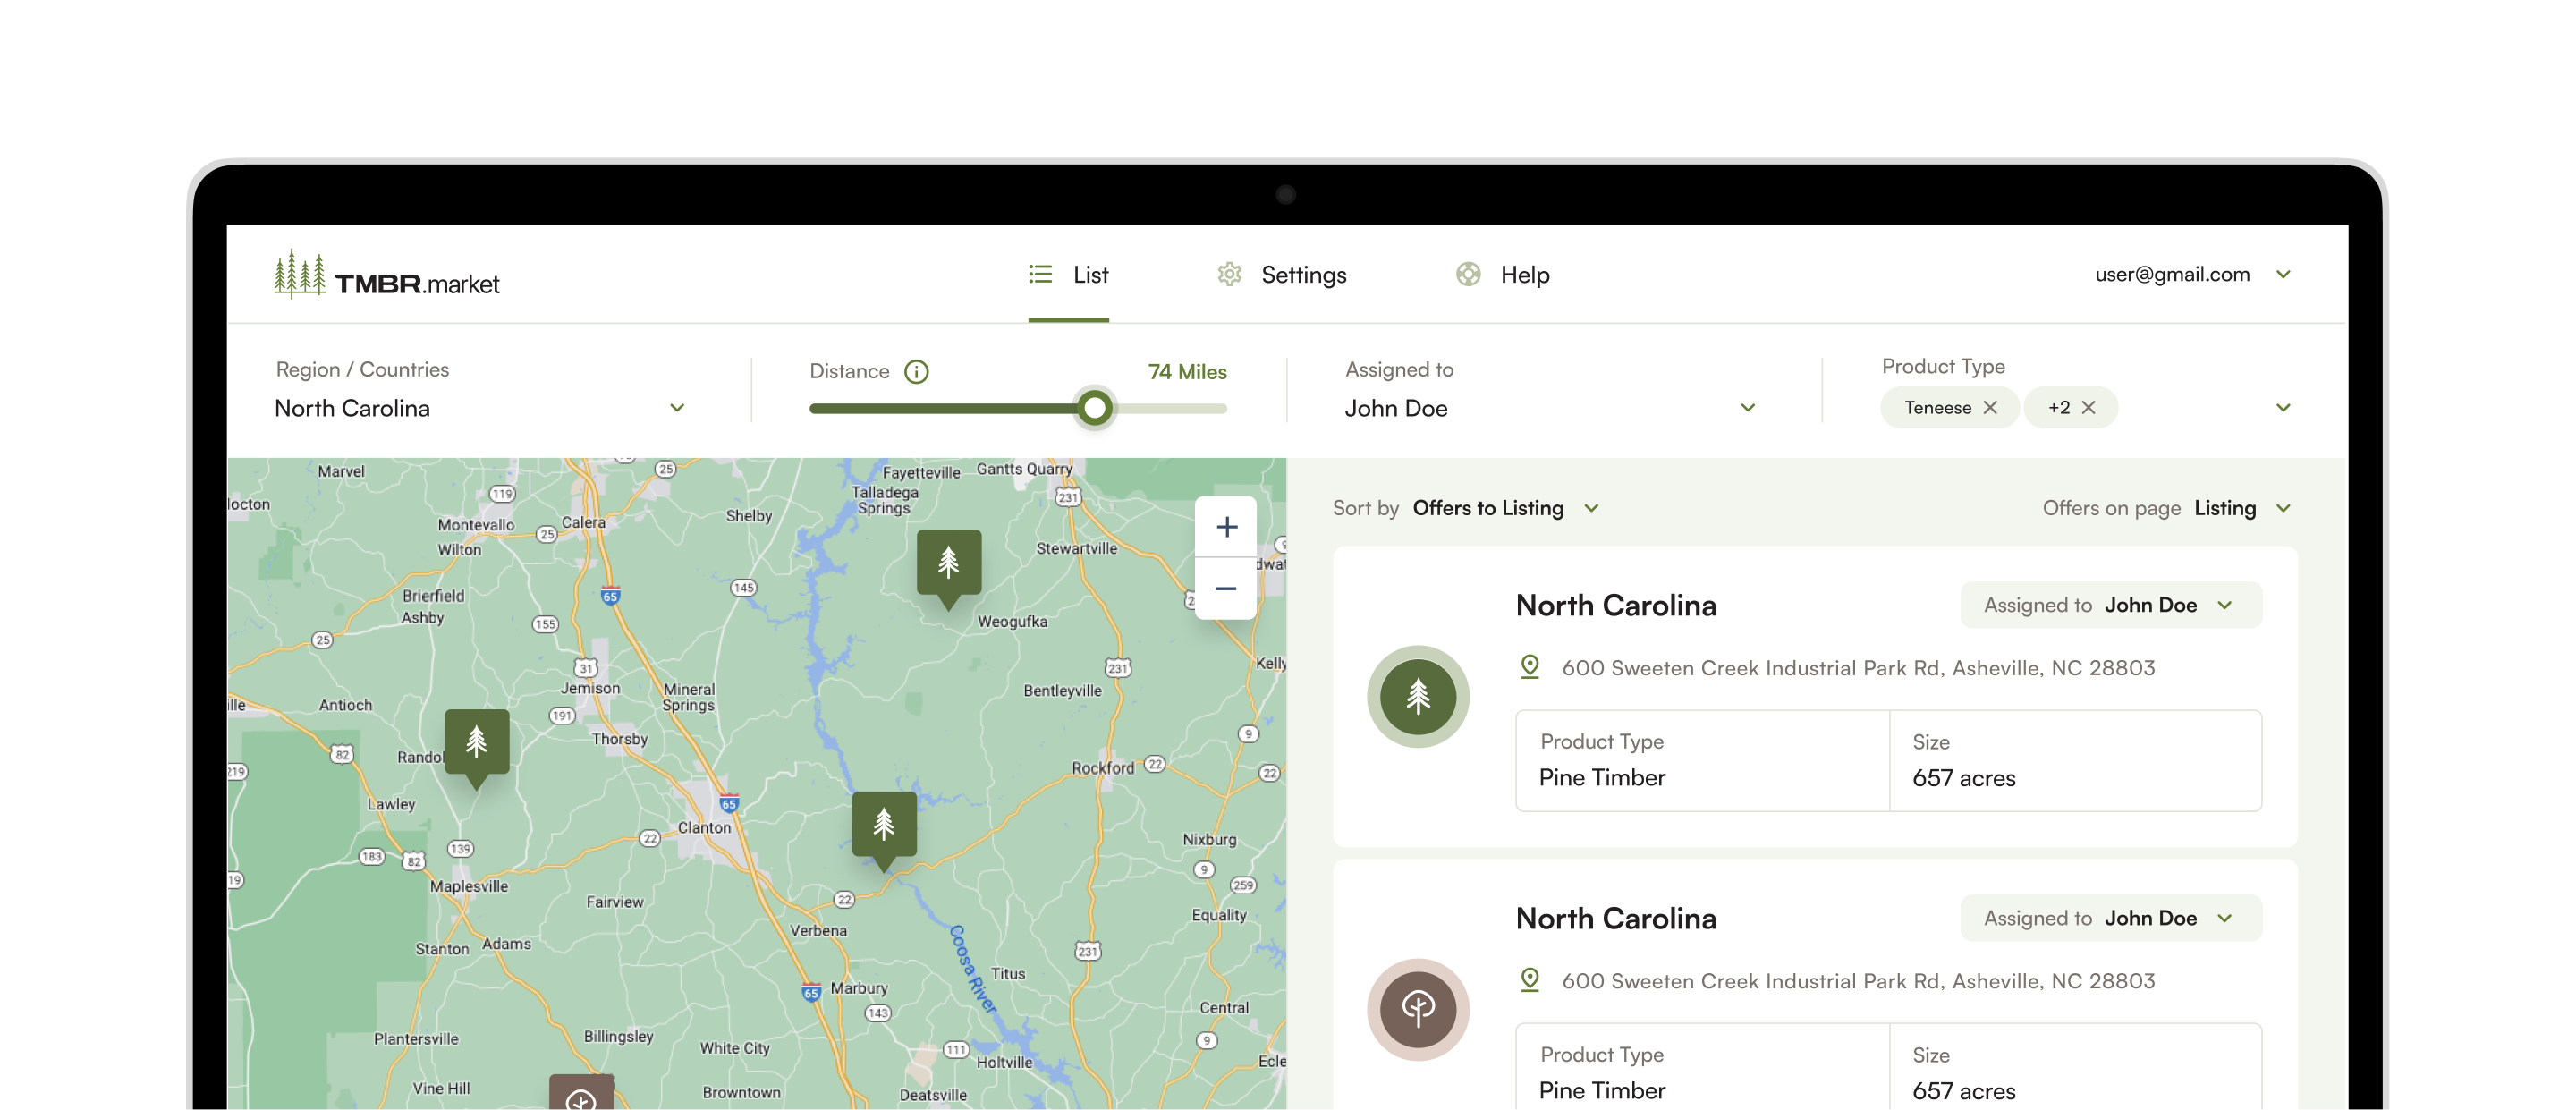The image size is (2576, 1110).
Task: Open the Help tab
Action: tap(1502, 275)
